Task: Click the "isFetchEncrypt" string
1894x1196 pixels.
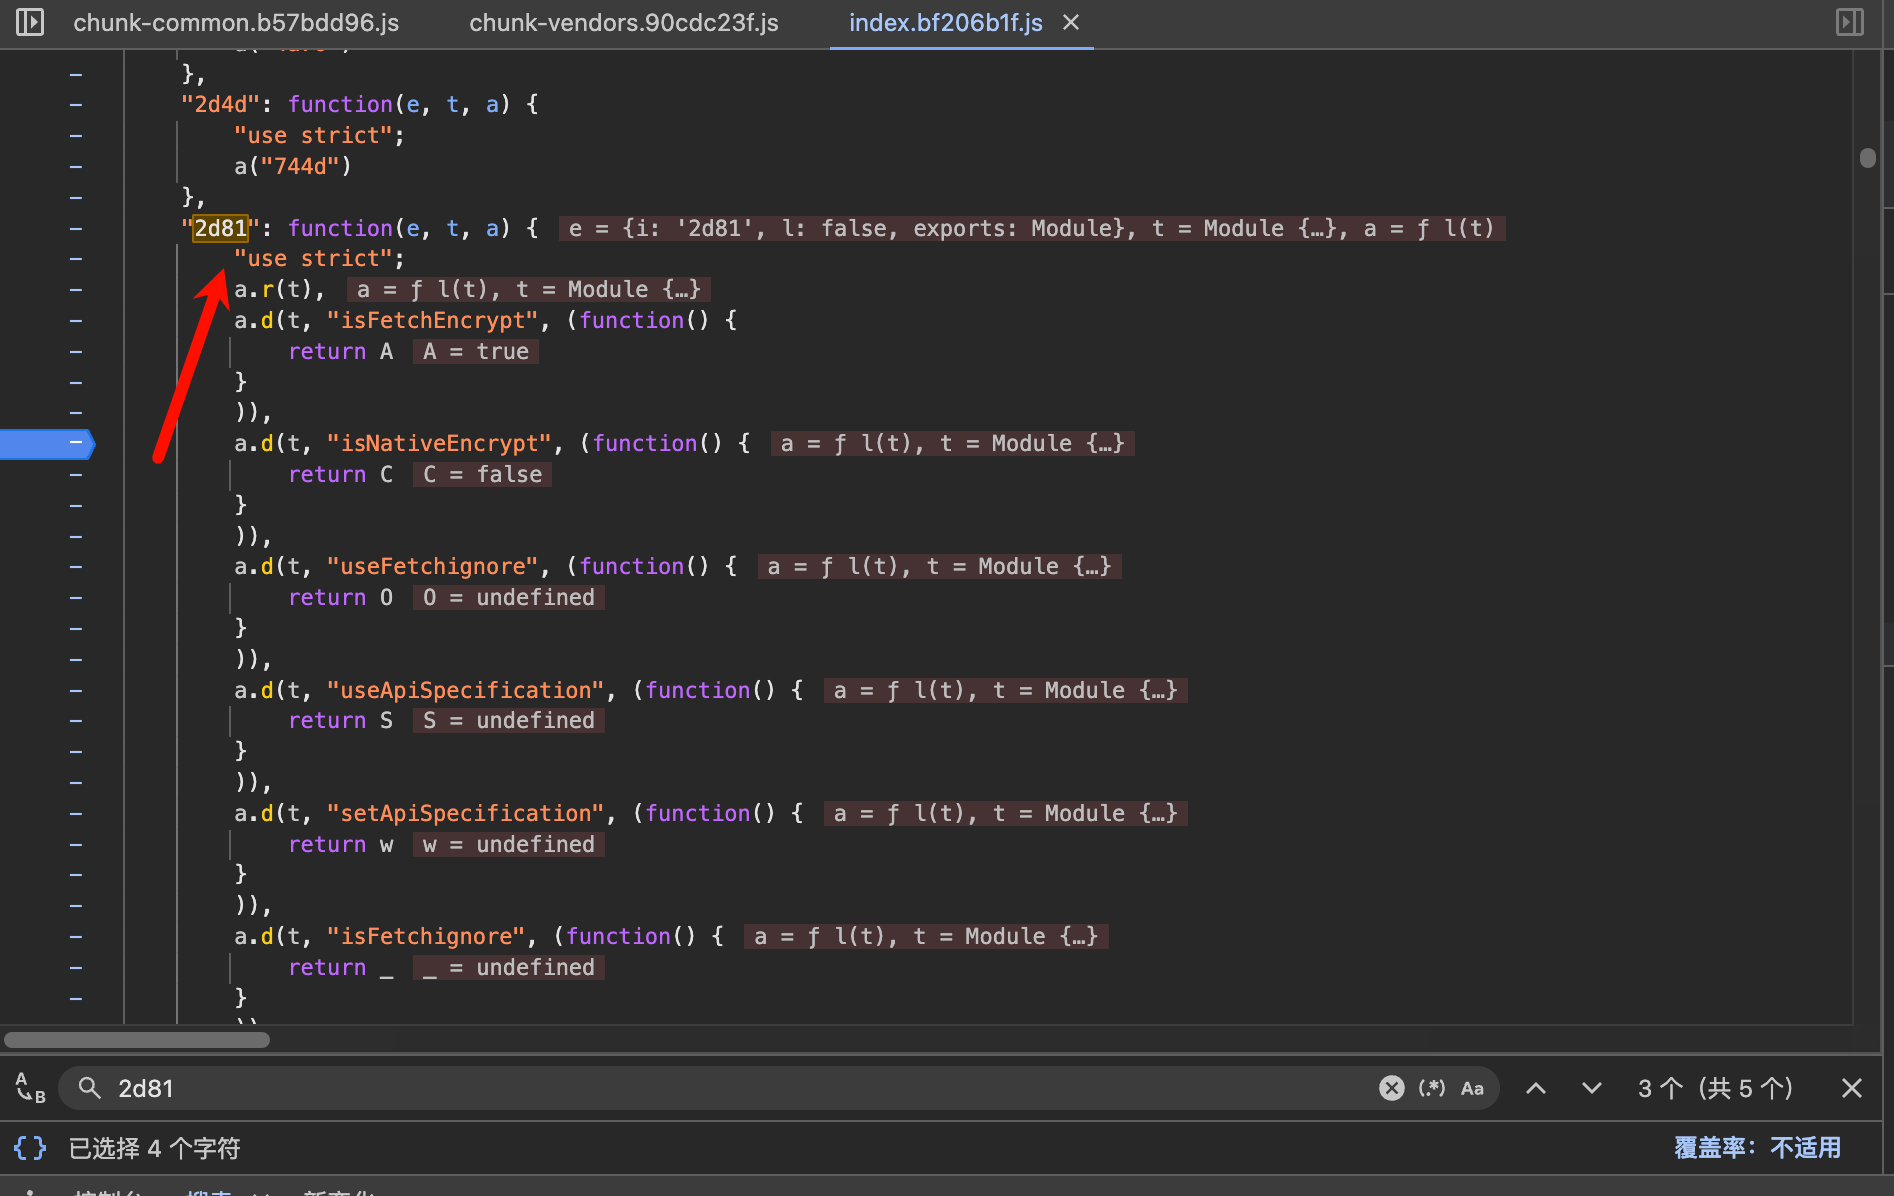Action: [x=433, y=321]
